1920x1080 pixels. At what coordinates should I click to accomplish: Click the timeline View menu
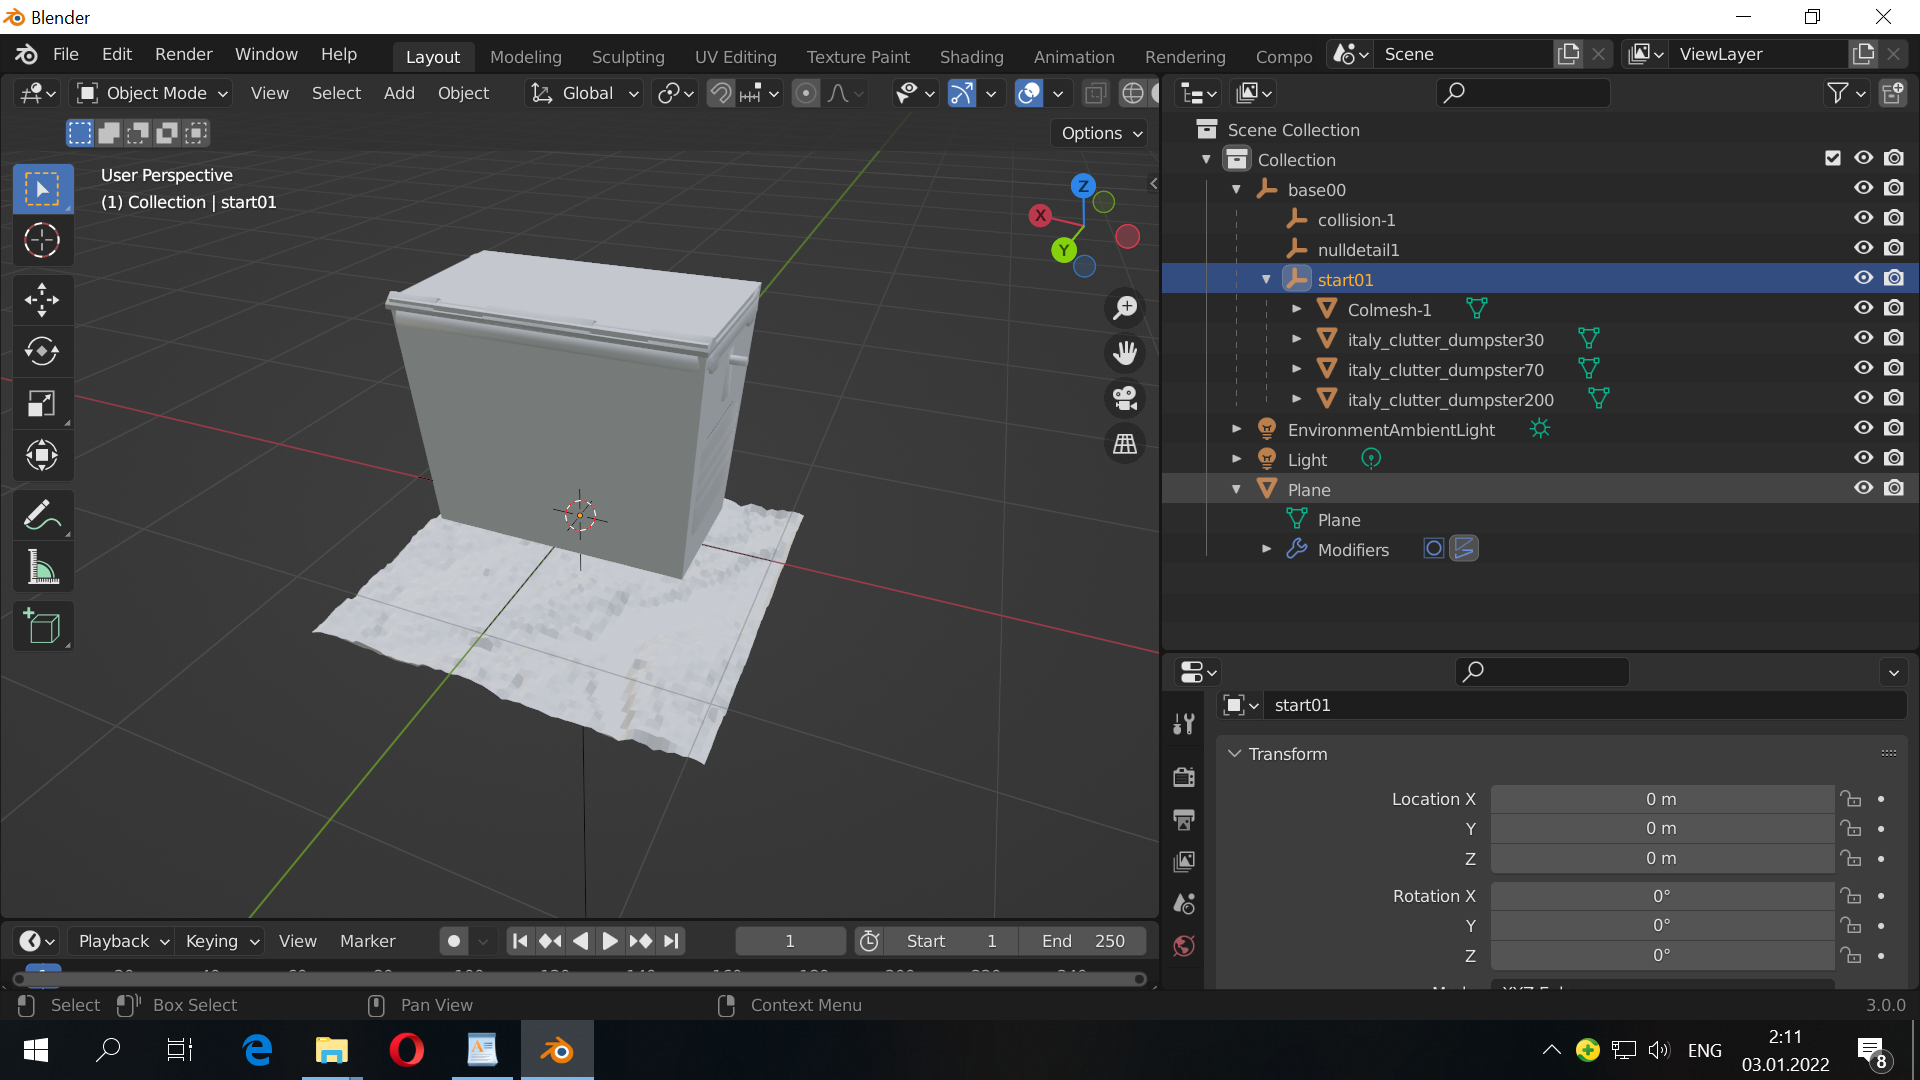pos(297,941)
